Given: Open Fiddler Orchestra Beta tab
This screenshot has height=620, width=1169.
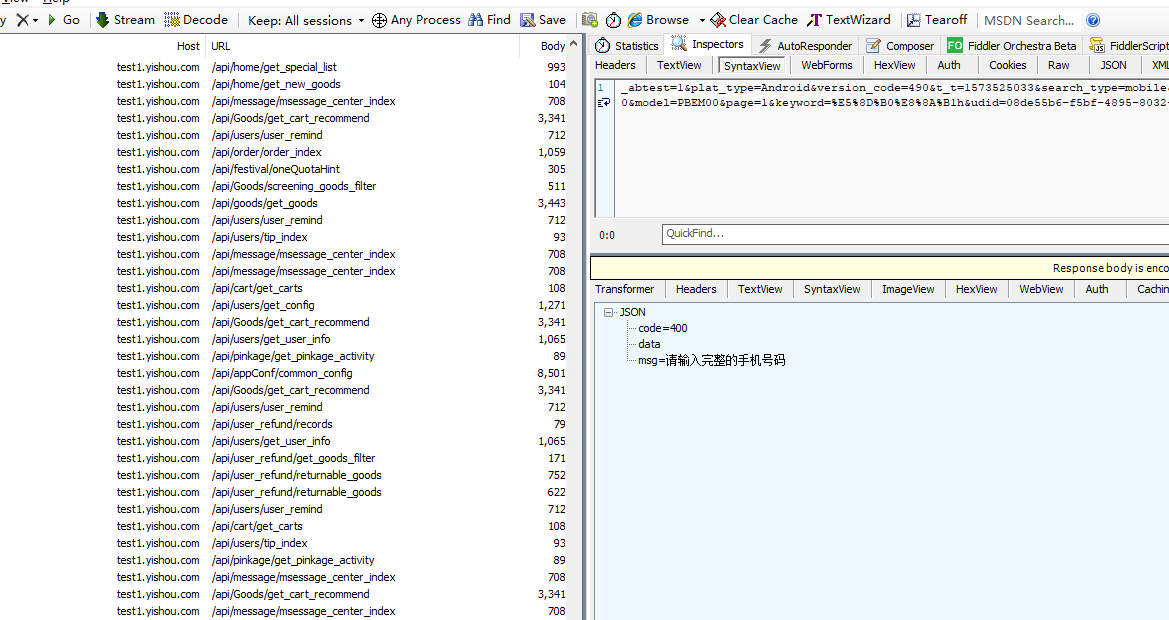Looking at the screenshot, I should pos(1012,45).
